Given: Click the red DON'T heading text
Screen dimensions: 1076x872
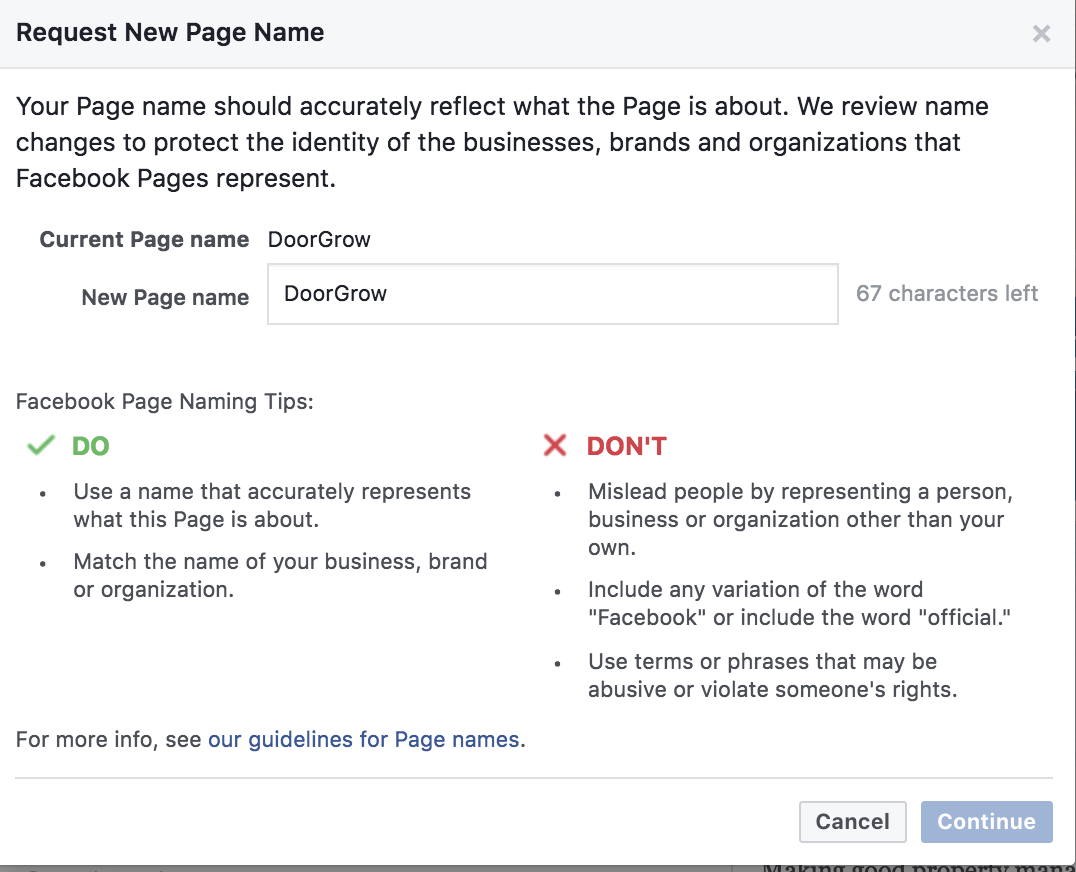Looking at the screenshot, I should (x=626, y=446).
